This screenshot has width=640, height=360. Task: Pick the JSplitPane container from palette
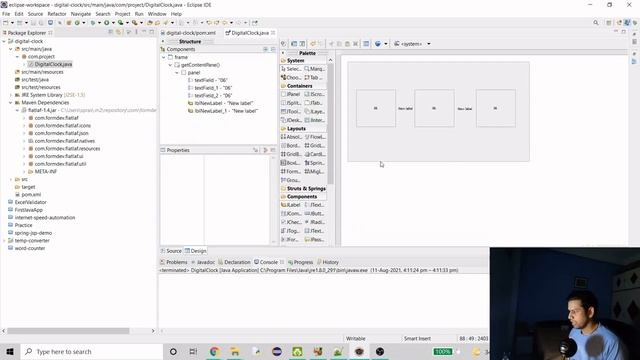291,103
